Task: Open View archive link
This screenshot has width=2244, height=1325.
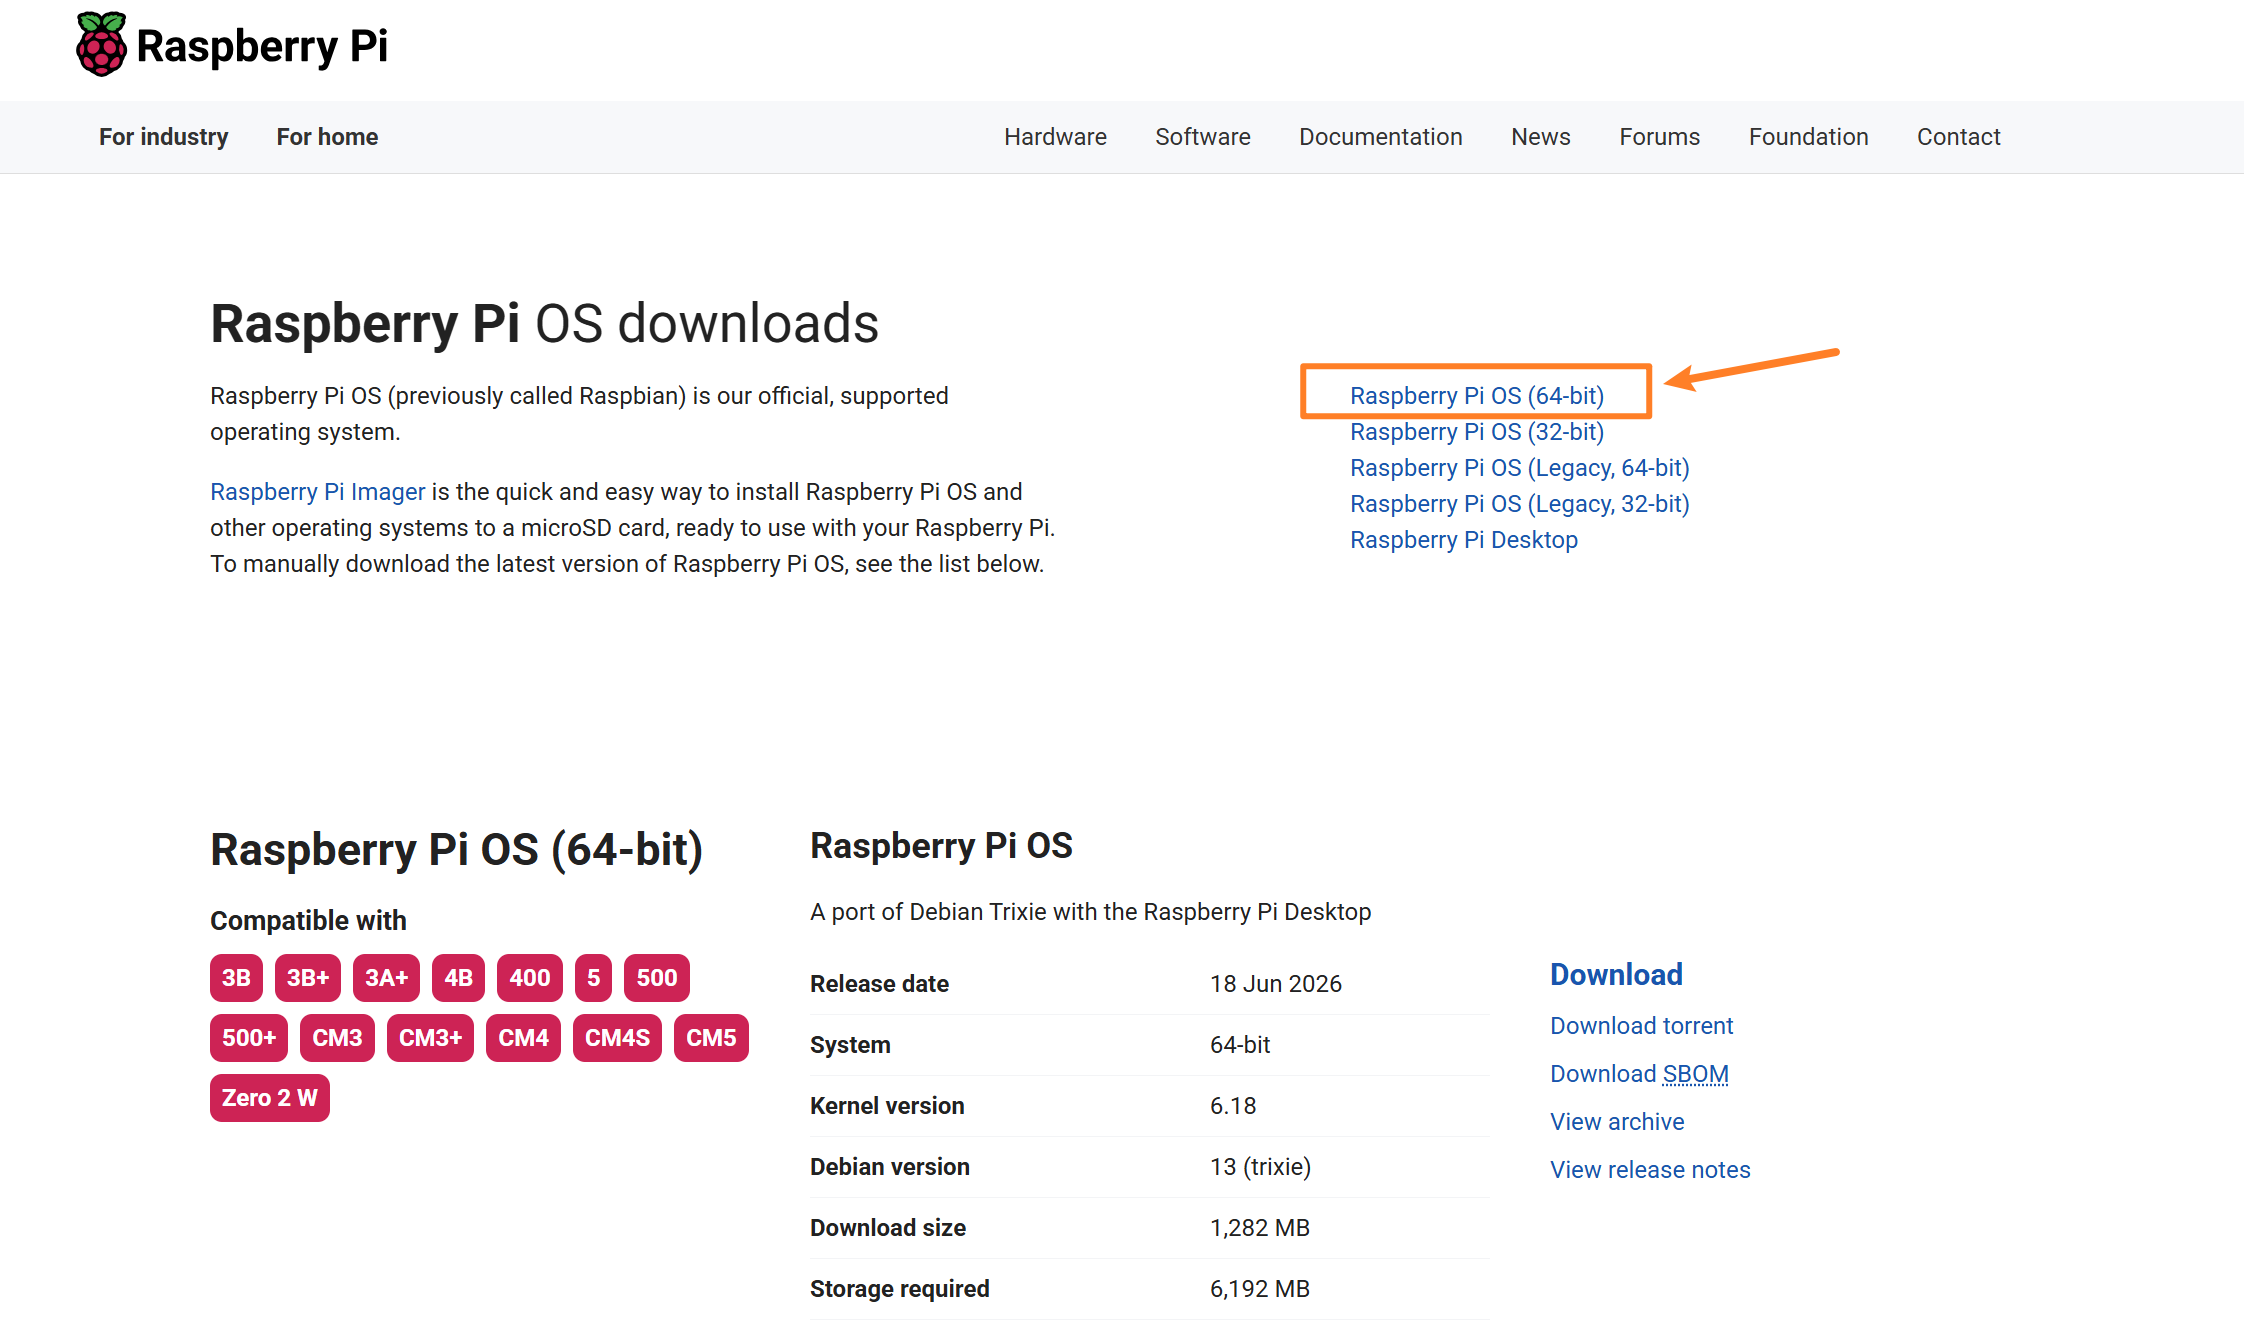Action: click(1617, 1122)
